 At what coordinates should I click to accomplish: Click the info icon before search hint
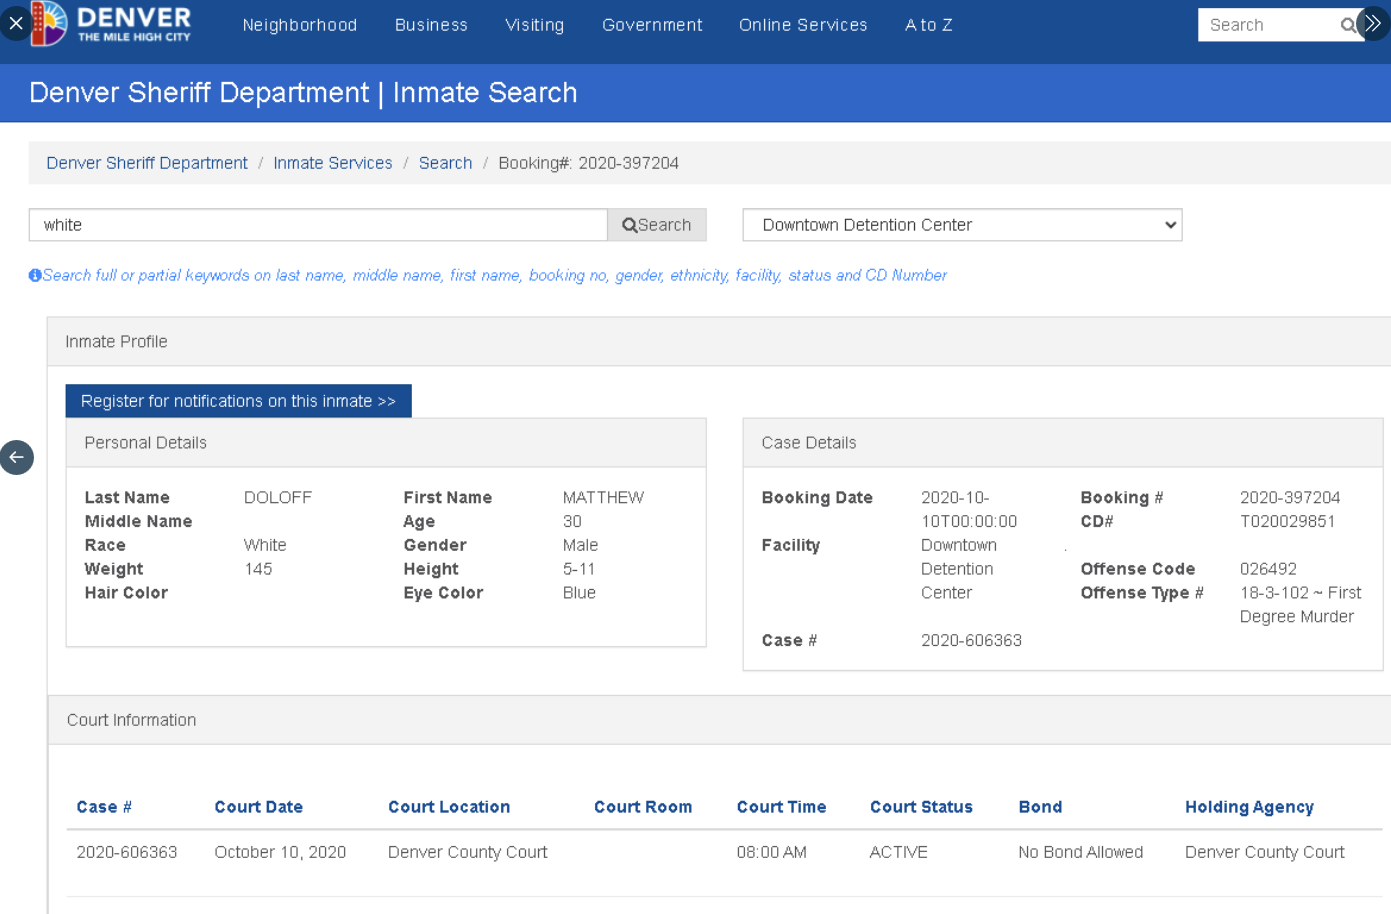point(35,275)
